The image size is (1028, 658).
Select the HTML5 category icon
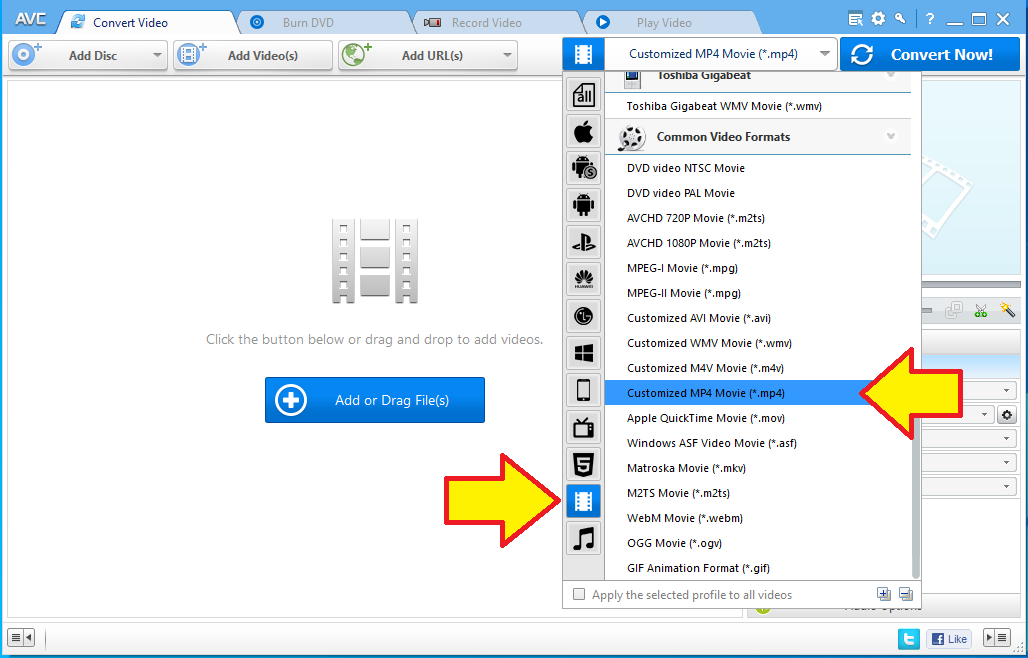point(583,465)
